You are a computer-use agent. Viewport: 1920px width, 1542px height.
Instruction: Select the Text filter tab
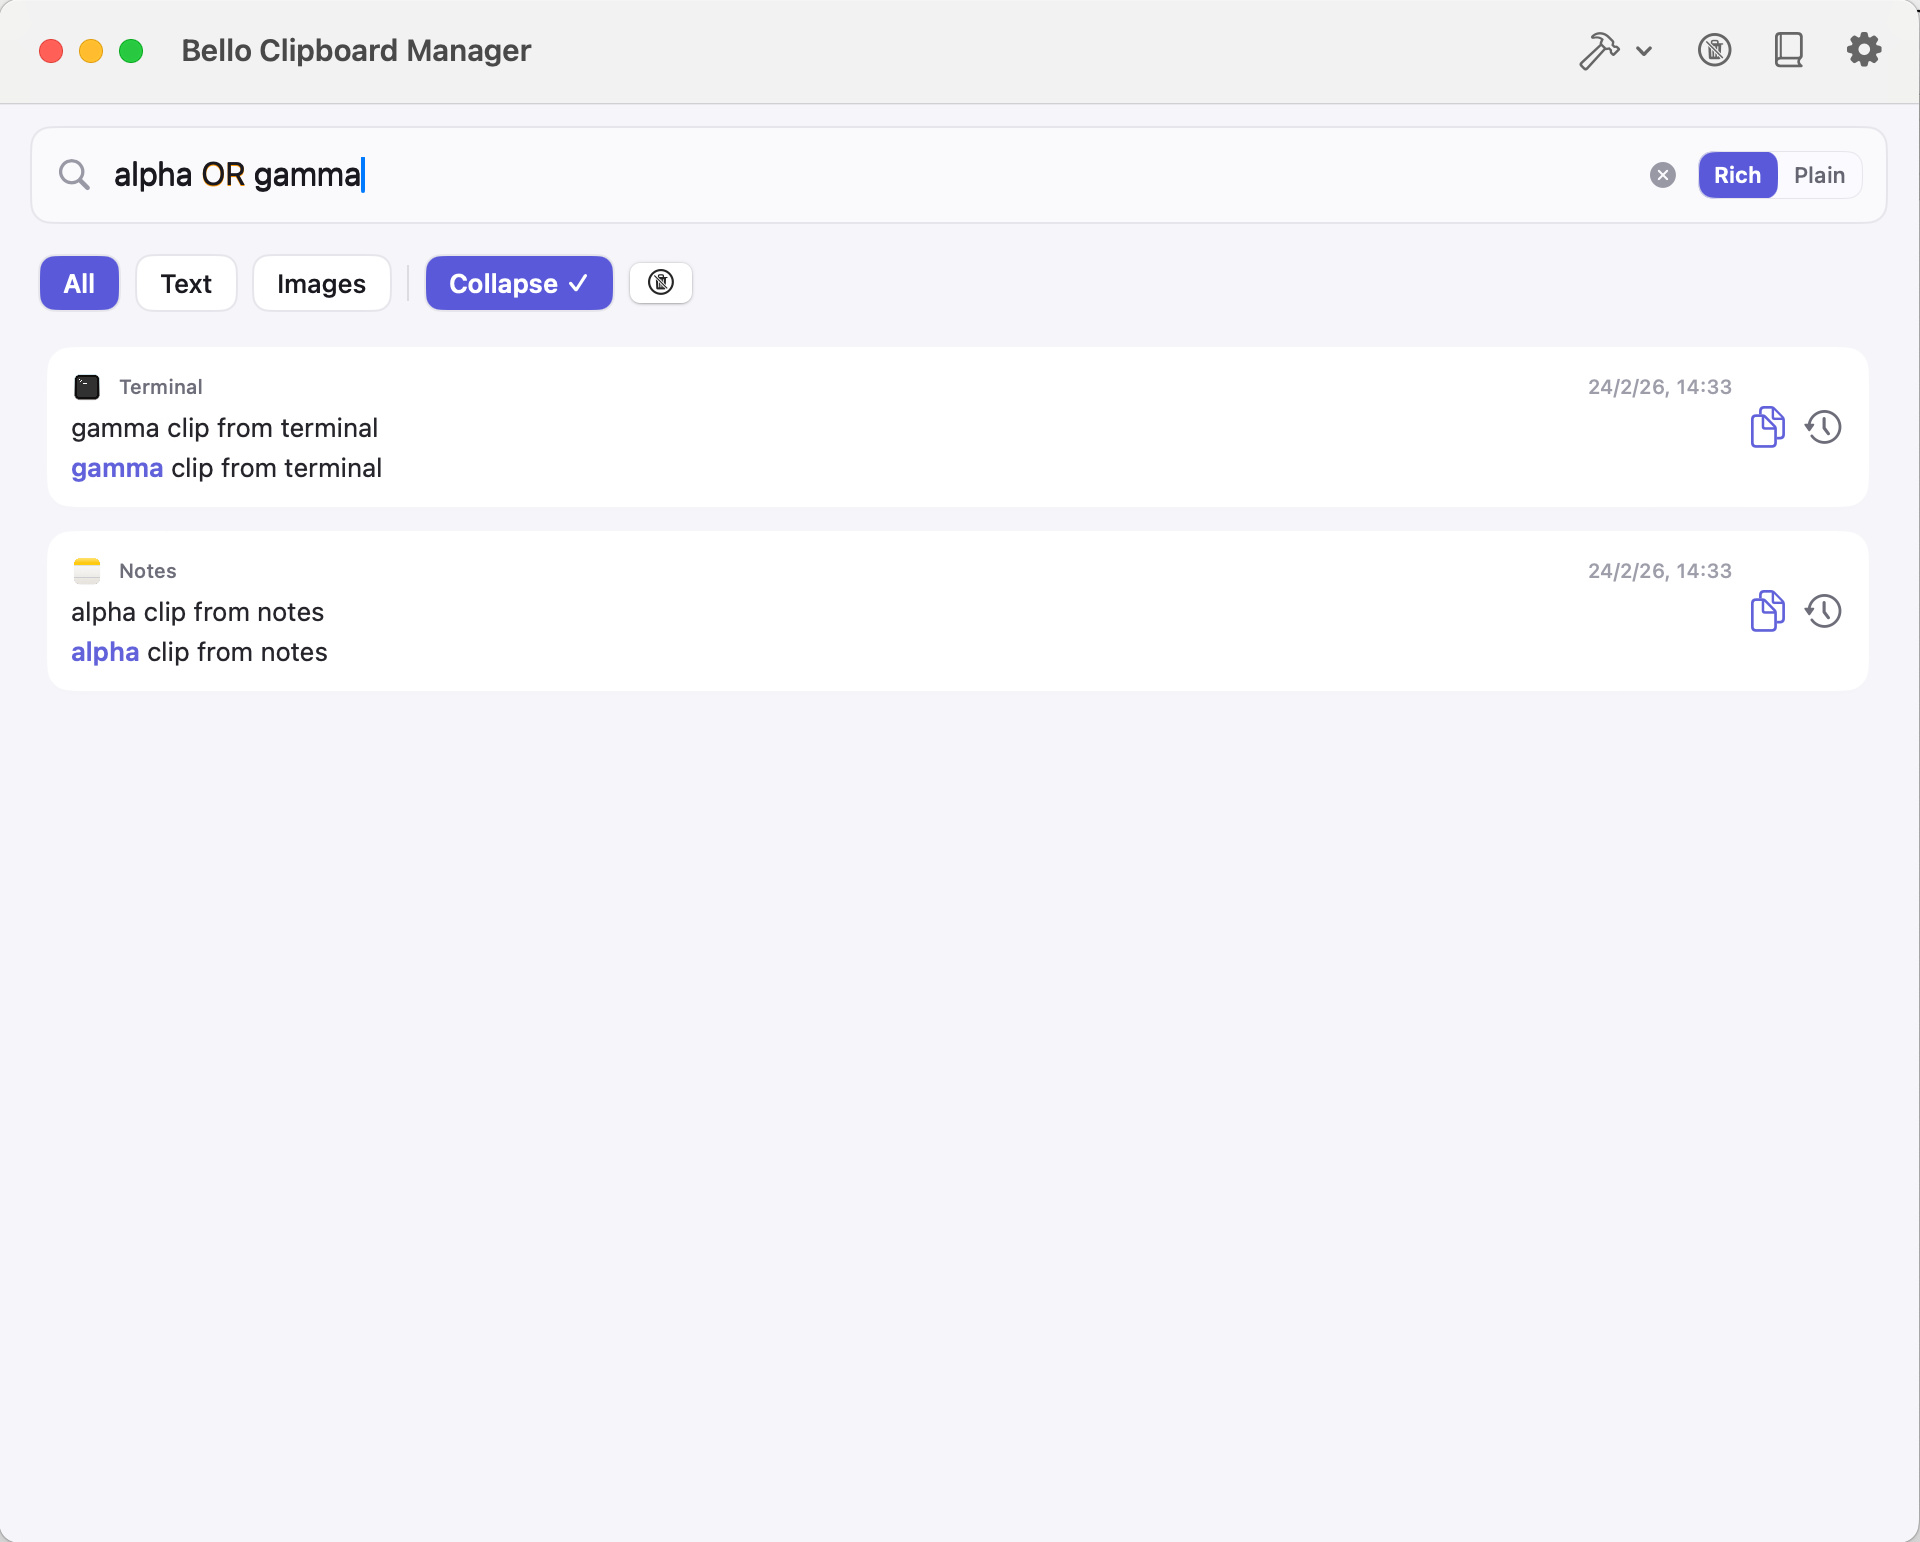click(186, 283)
